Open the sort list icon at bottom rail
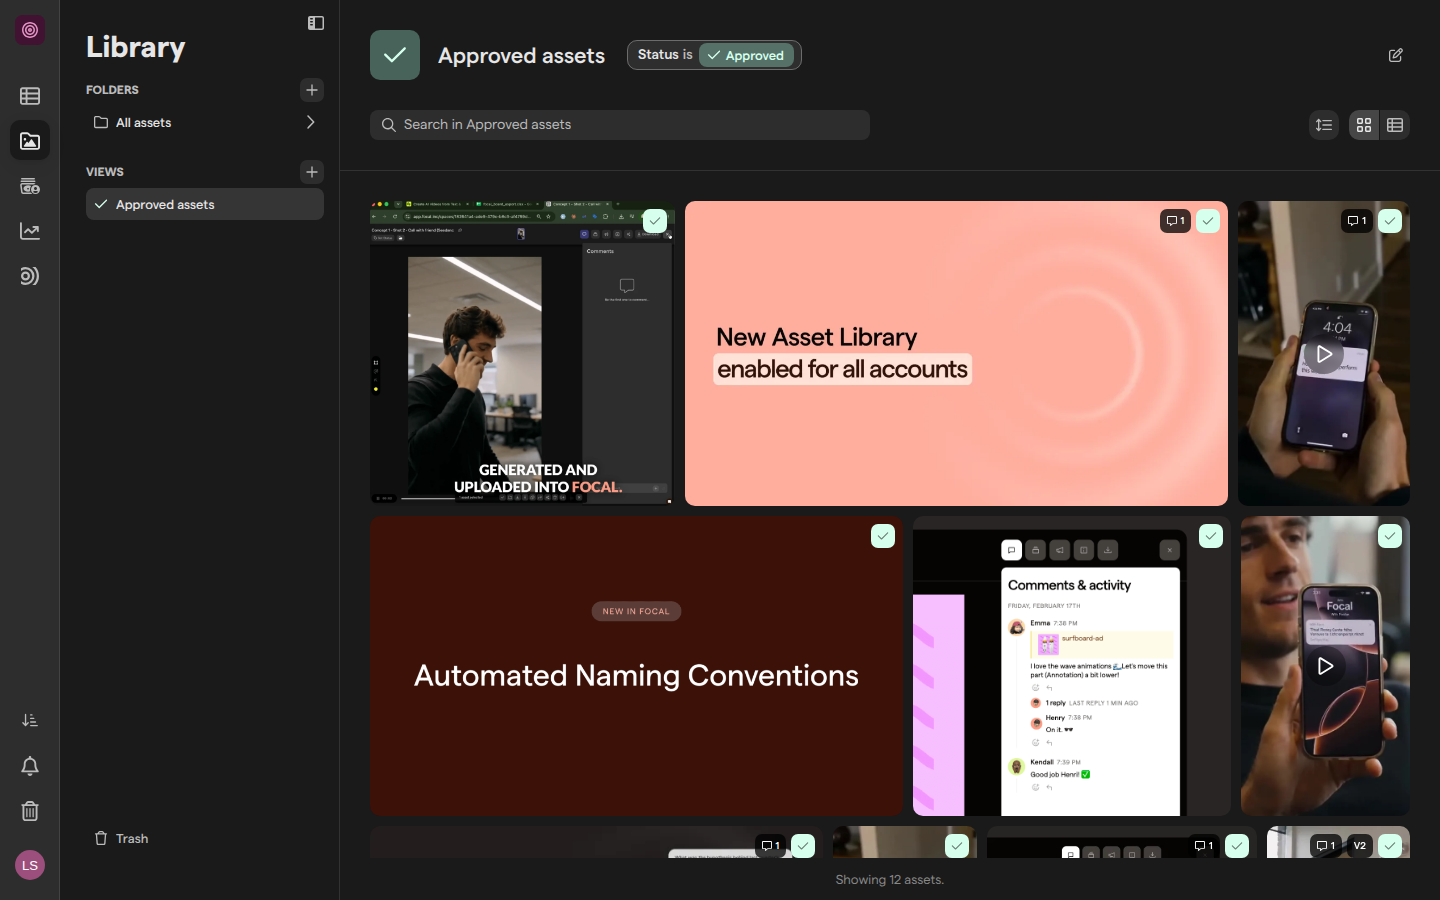Image resolution: width=1440 pixels, height=900 pixels. (x=30, y=720)
